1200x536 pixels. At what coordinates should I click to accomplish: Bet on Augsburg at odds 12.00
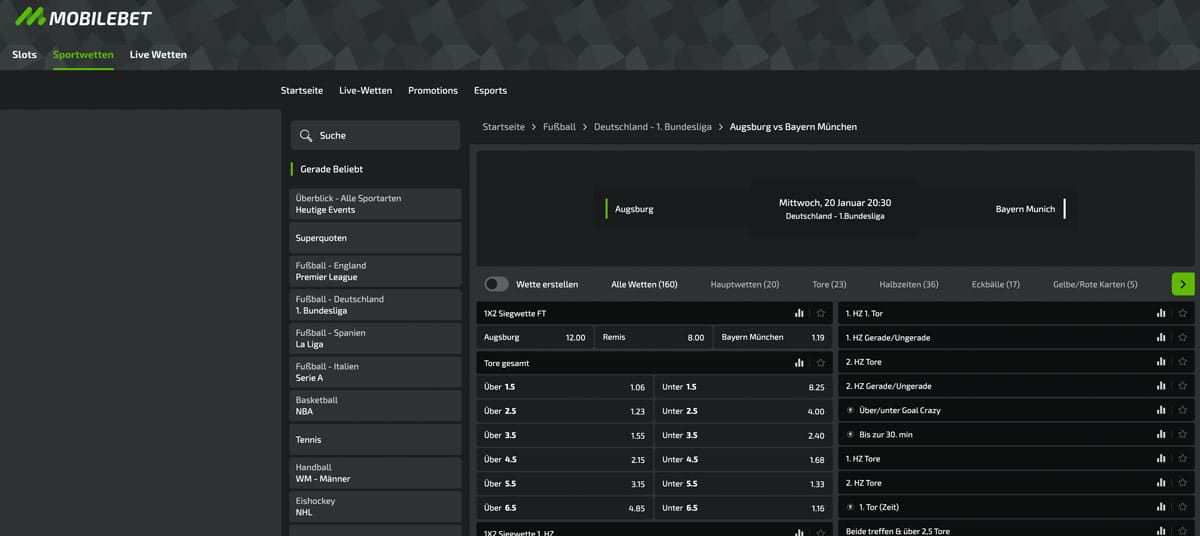(x=535, y=337)
